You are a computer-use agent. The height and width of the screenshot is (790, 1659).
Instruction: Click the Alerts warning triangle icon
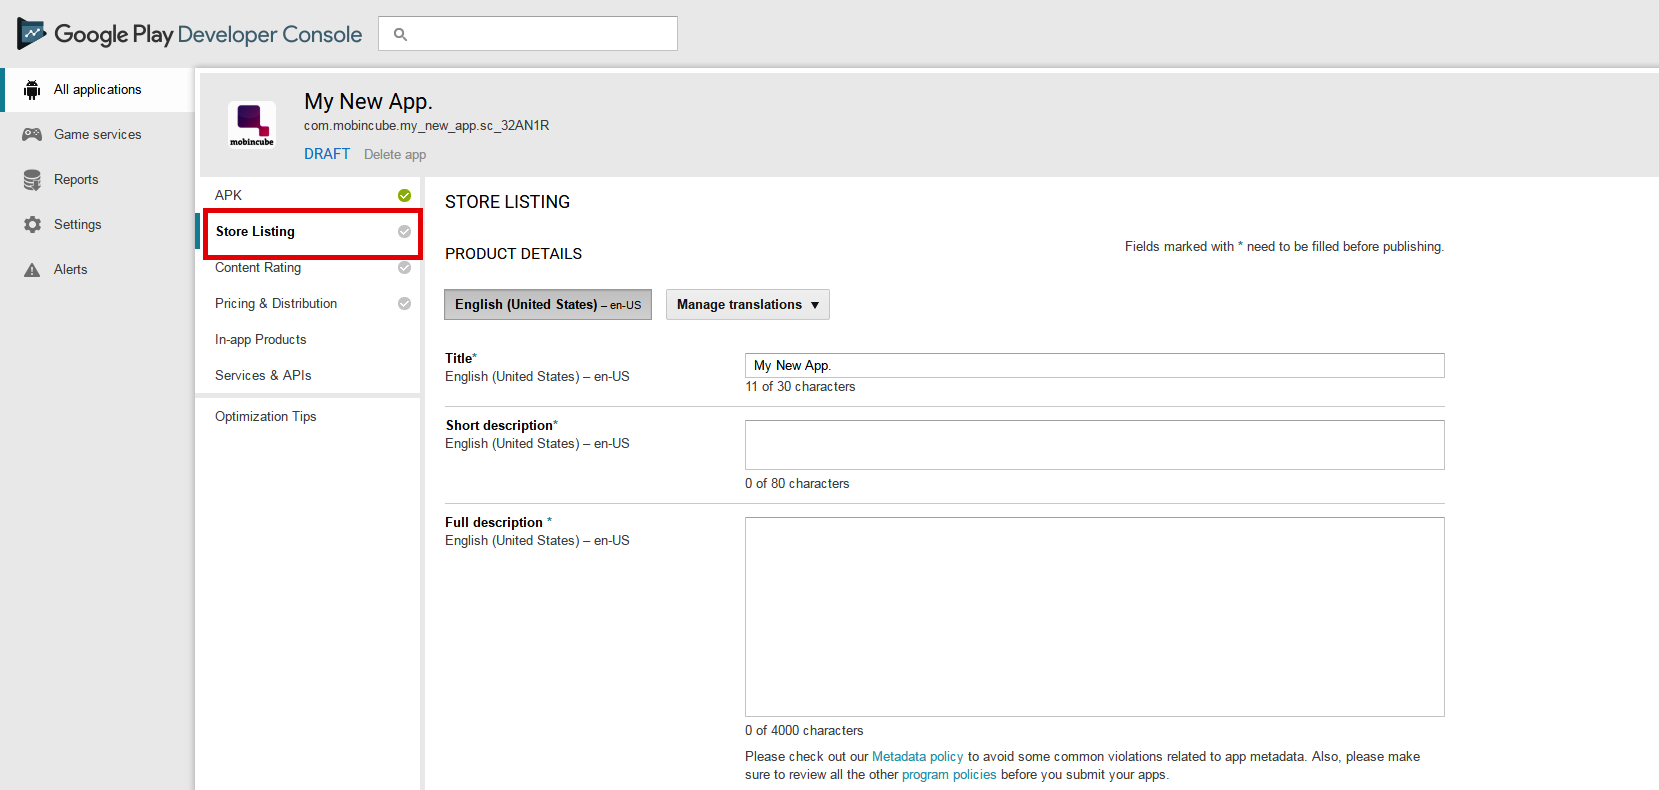32,270
